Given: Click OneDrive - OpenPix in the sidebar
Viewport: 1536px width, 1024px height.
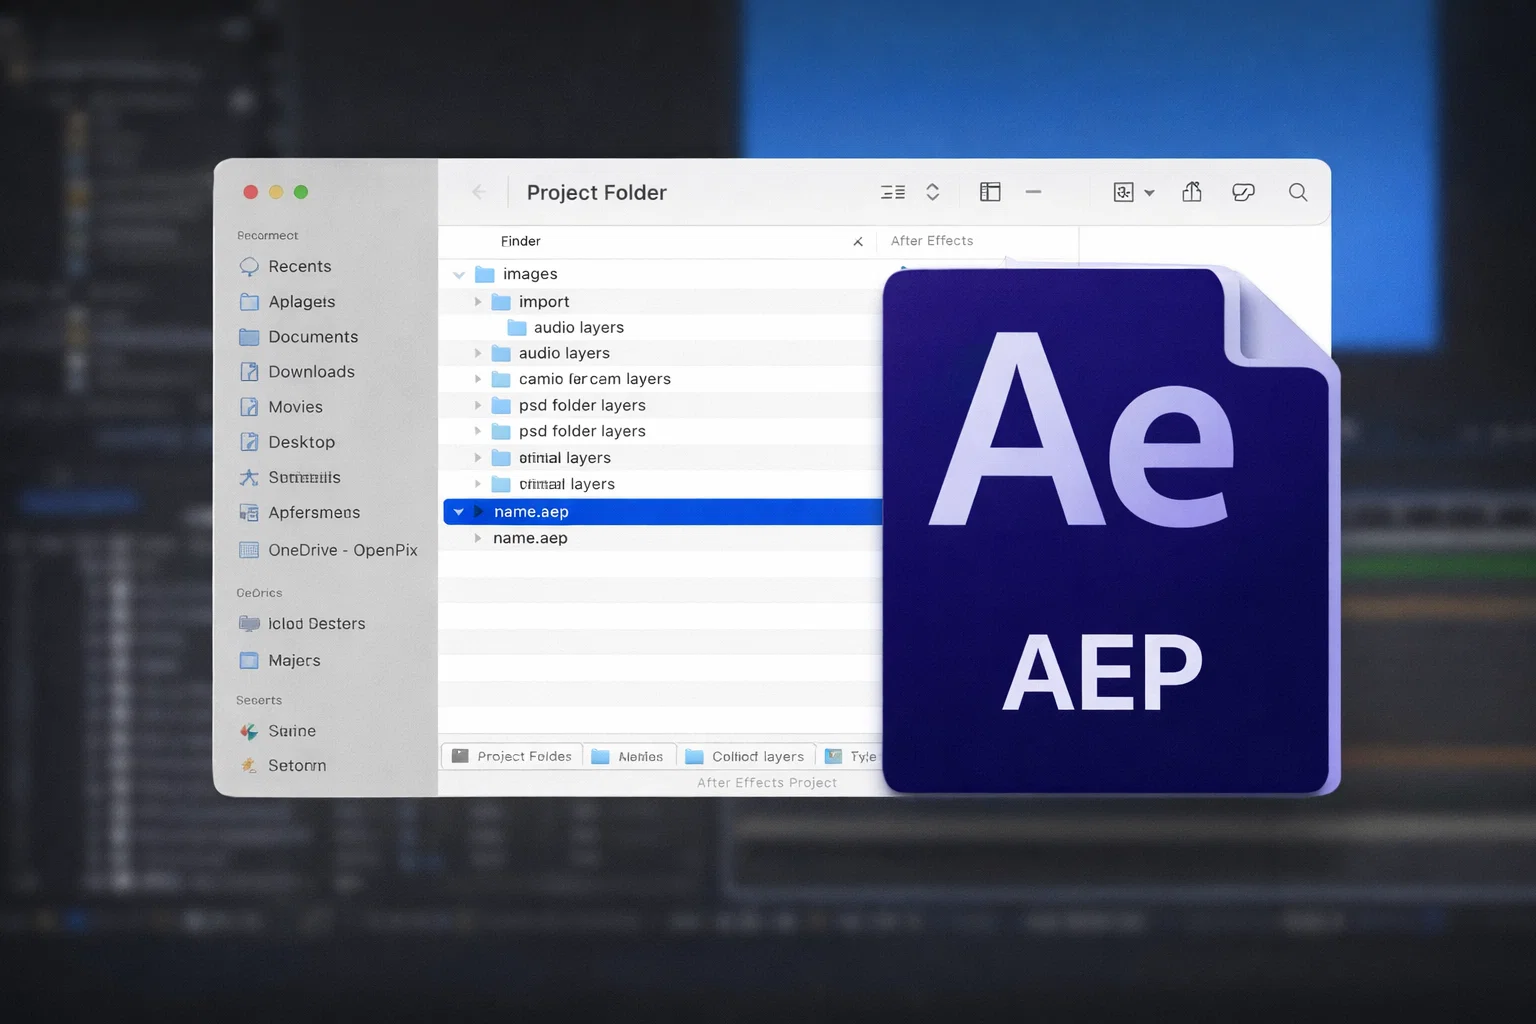Looking at the screenshot, I should (x=343, y=550).
